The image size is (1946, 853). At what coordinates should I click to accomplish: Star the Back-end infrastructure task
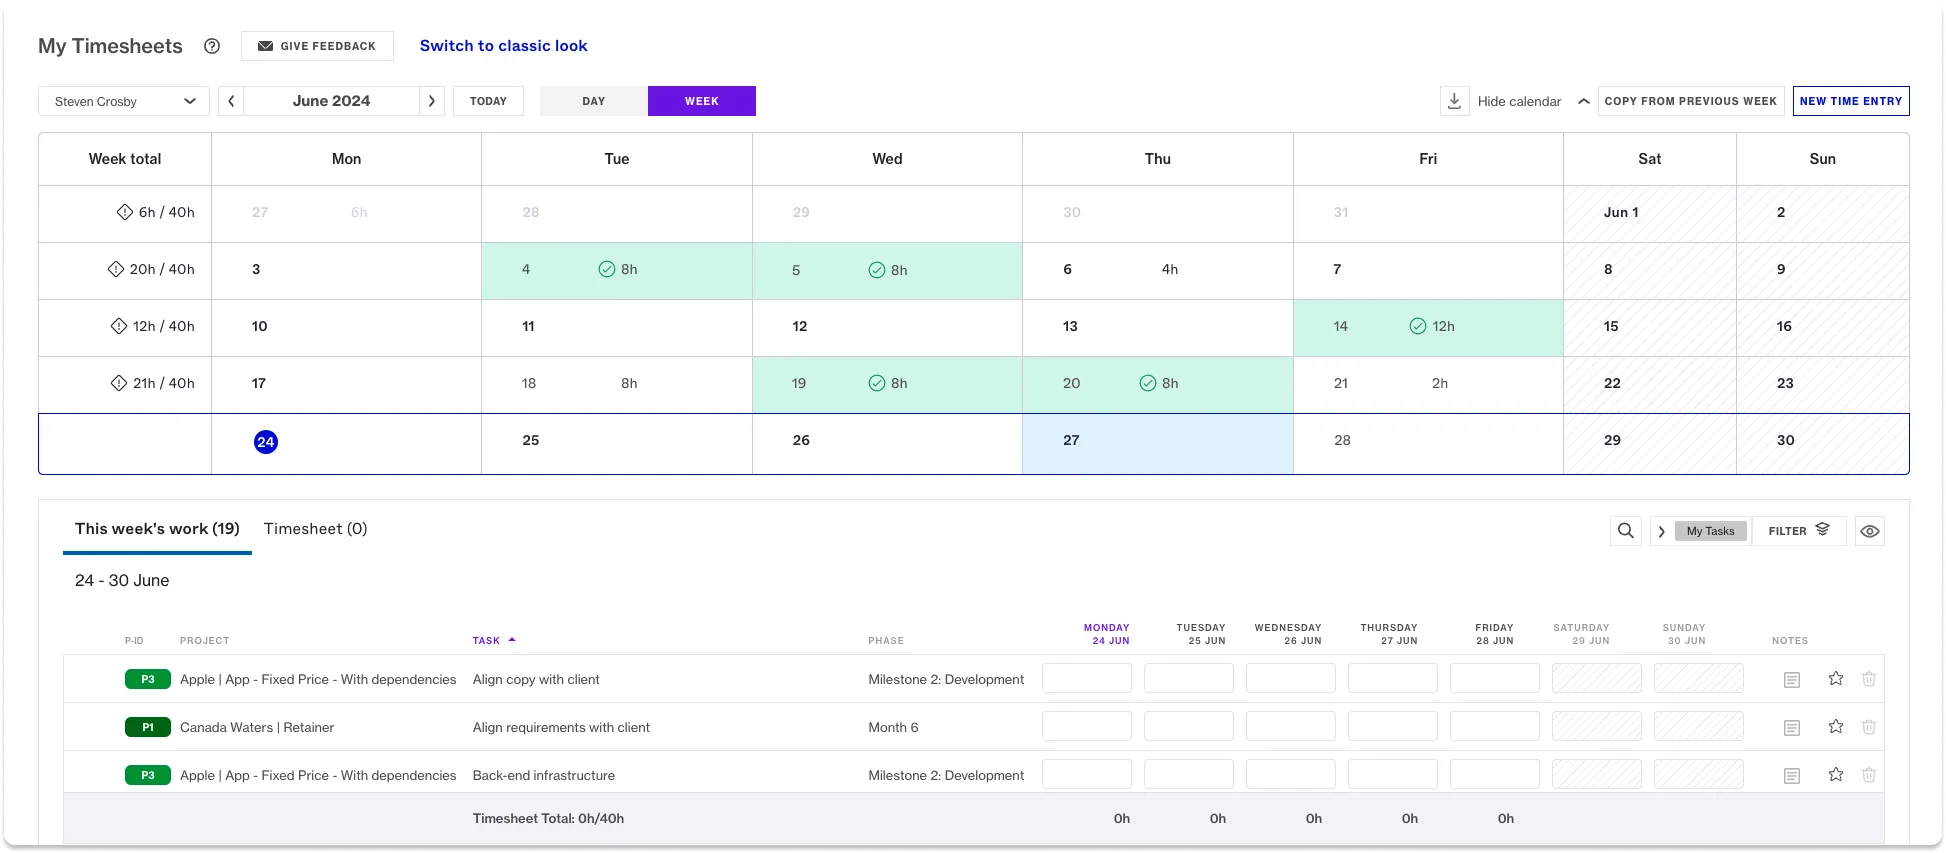pyautogui.click(x=1836, y=775)
